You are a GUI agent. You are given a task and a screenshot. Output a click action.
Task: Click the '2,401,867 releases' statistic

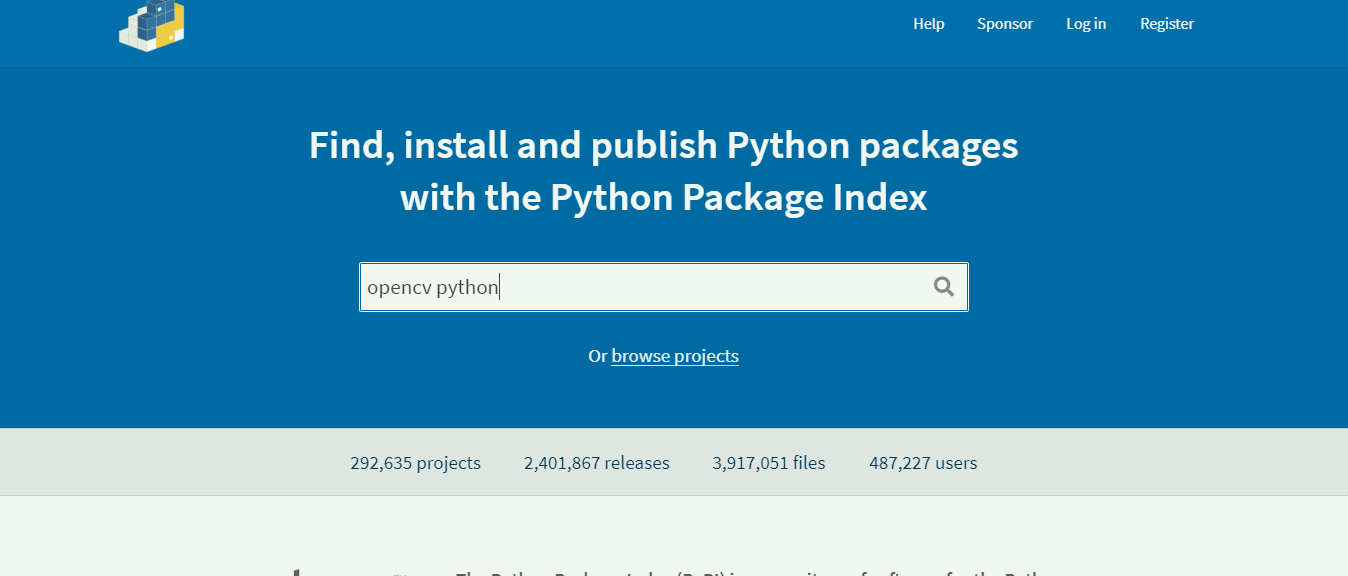coord(596,463)
